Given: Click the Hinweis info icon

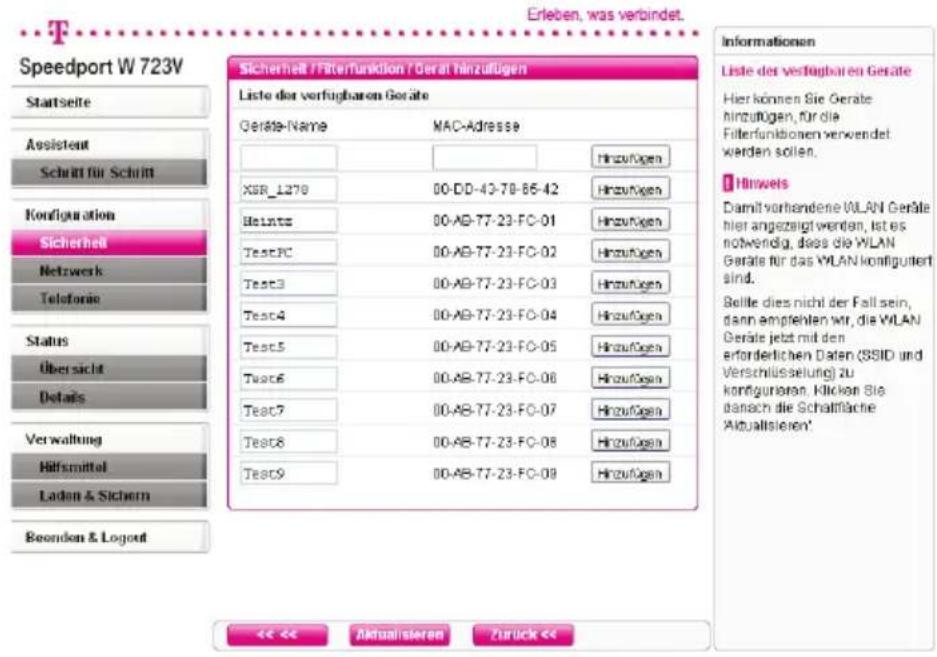Looking at the screenshot, I should 727,183.
